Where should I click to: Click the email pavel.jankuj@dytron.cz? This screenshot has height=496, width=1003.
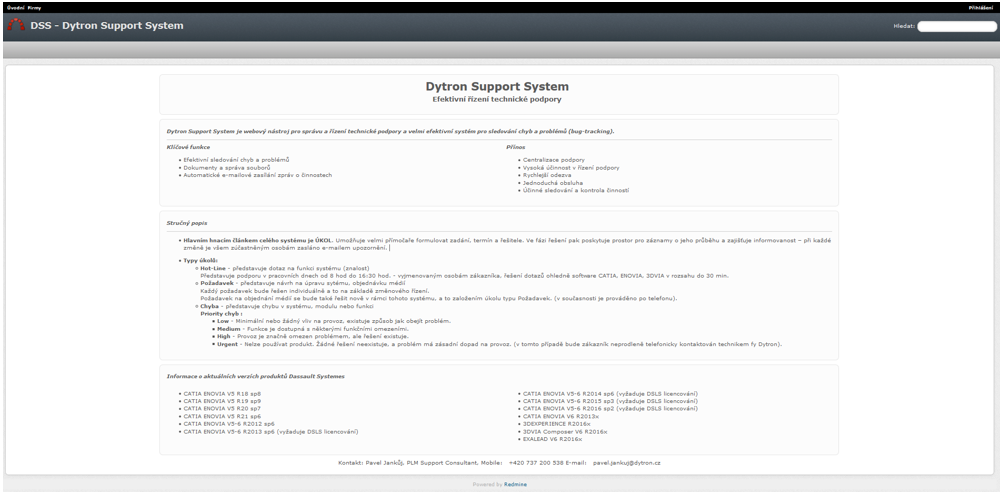tap(626, 462)
